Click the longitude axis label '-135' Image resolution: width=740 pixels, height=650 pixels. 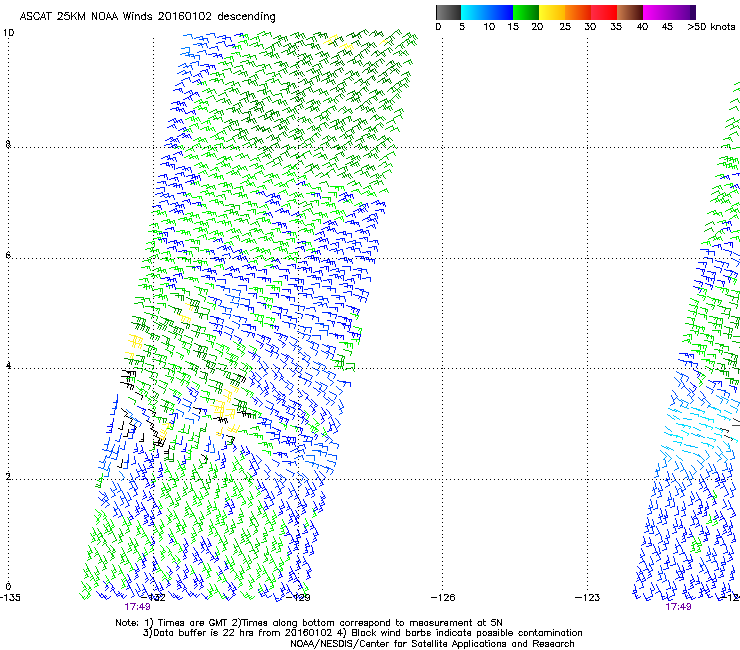10,598
